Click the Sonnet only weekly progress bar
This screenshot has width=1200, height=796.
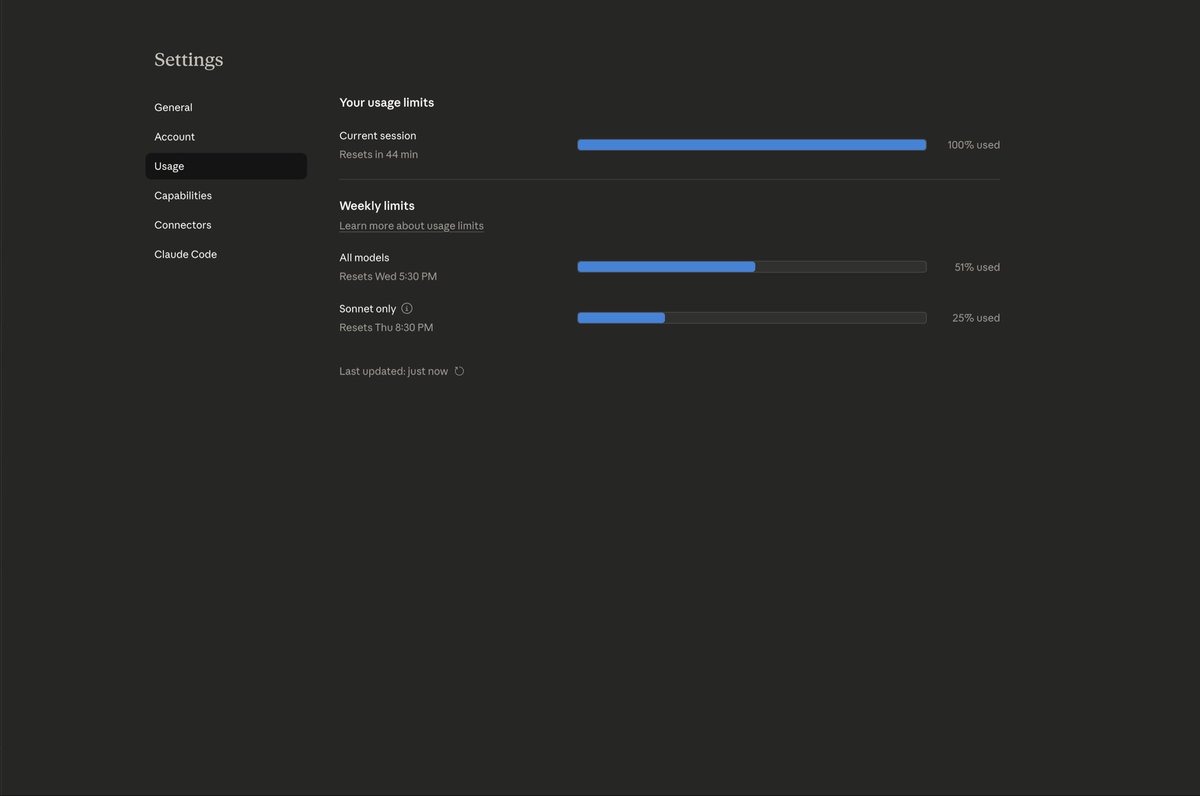752,318
